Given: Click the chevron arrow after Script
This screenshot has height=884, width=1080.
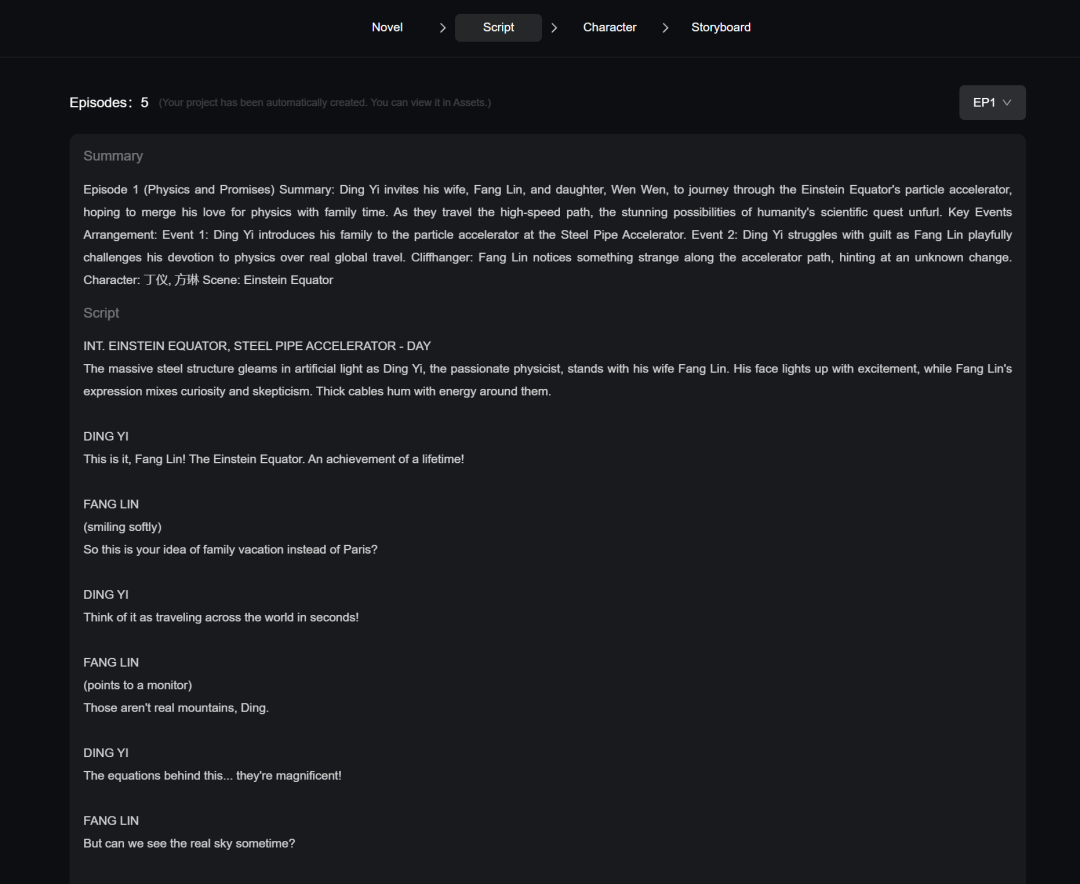Looking at the screenshot, I should (554, 28).
